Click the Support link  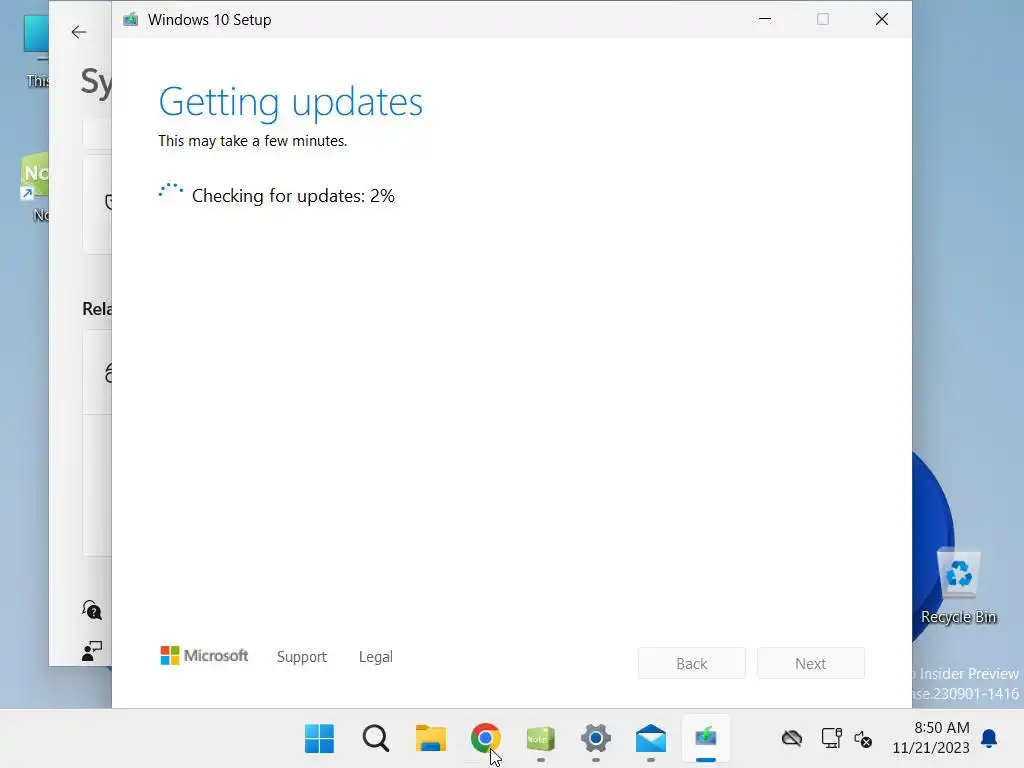pos(302,657)
